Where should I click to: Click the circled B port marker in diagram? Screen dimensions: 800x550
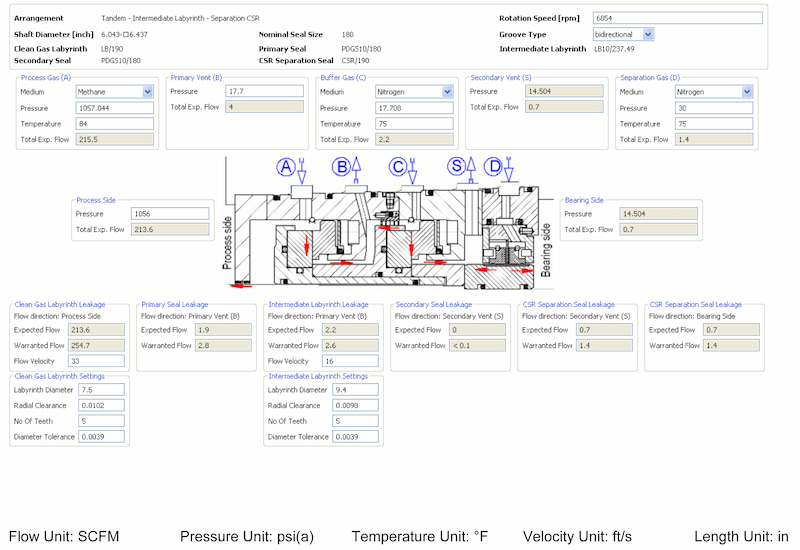coord(341,167)
